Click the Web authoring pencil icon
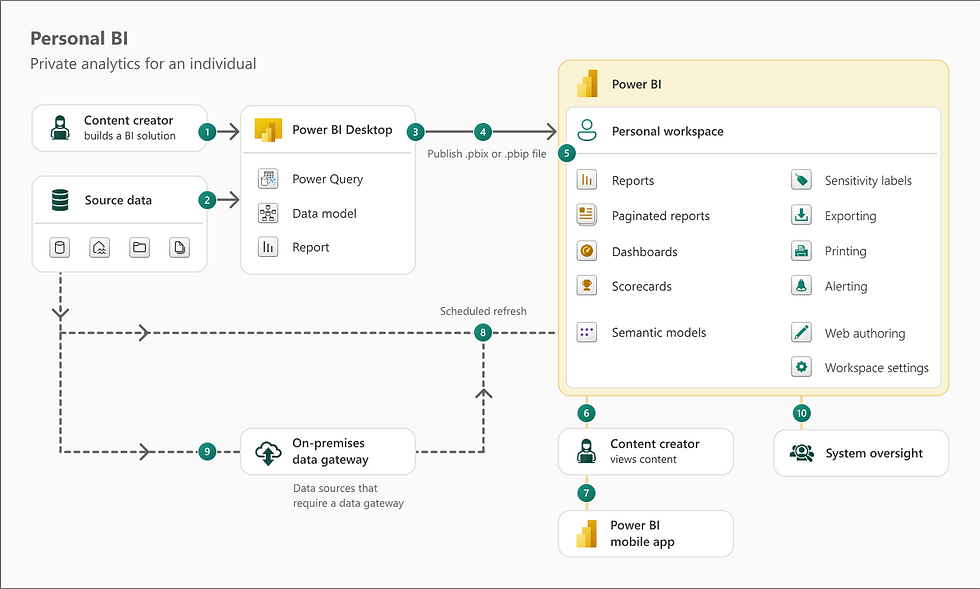The image size is (980, 589). 801,332
